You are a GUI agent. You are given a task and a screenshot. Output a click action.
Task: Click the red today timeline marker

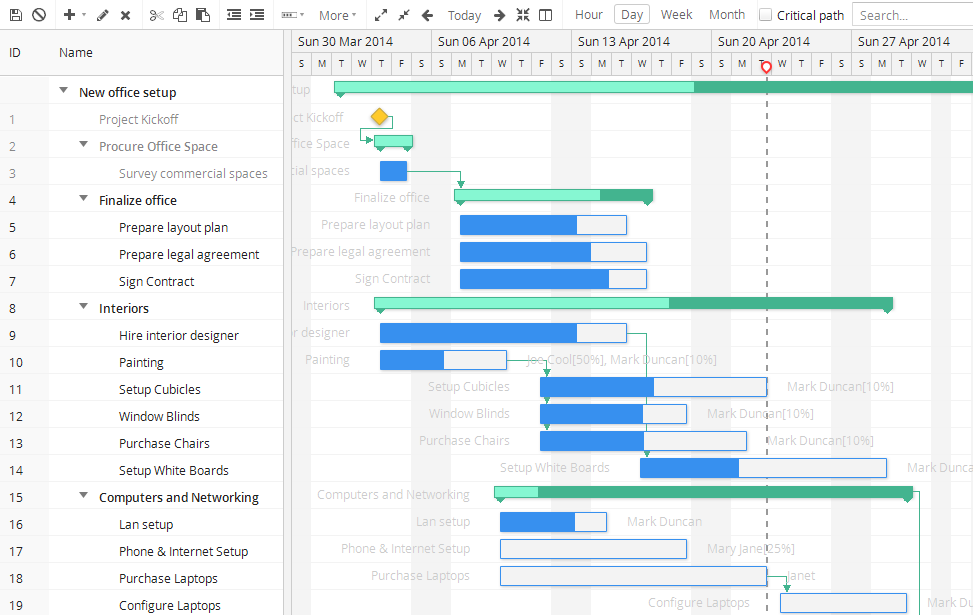pyautogui.click(x=766, y=67)
